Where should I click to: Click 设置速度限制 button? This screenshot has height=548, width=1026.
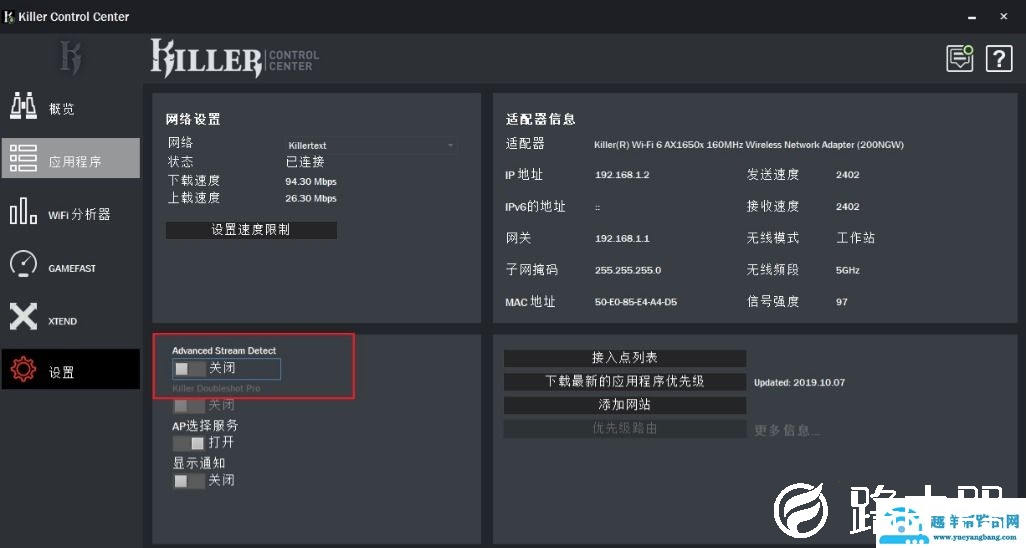point(251,230)
